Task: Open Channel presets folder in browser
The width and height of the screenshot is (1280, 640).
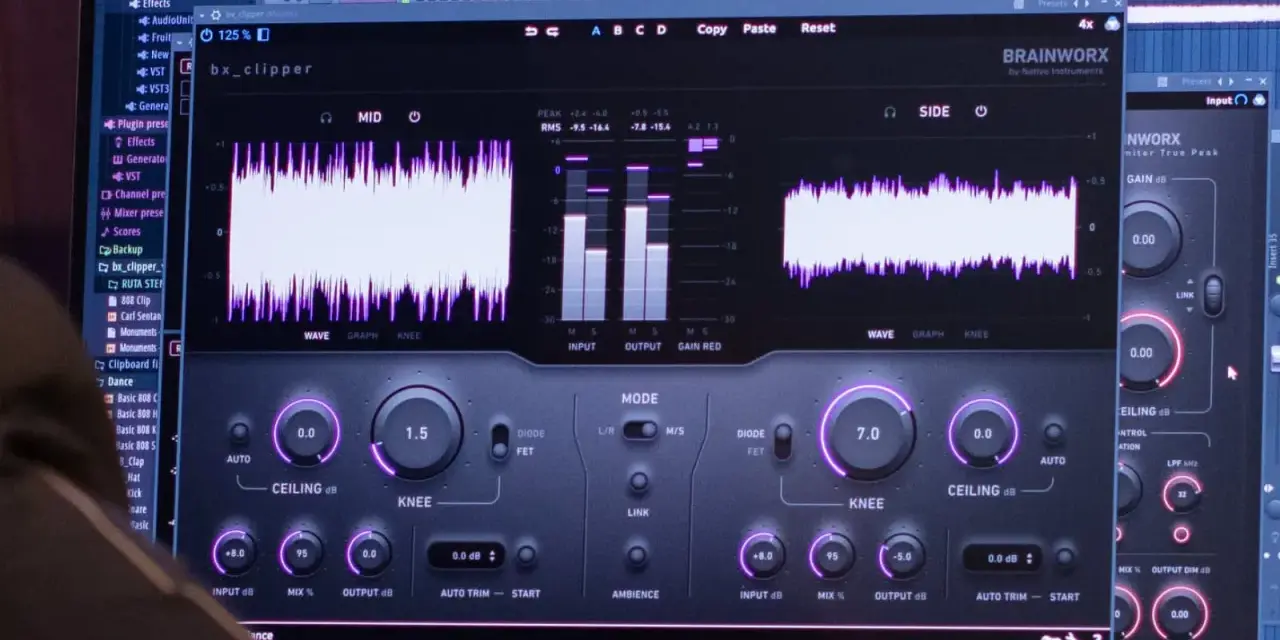Action: pyautogui.click(x=133, y=194)
